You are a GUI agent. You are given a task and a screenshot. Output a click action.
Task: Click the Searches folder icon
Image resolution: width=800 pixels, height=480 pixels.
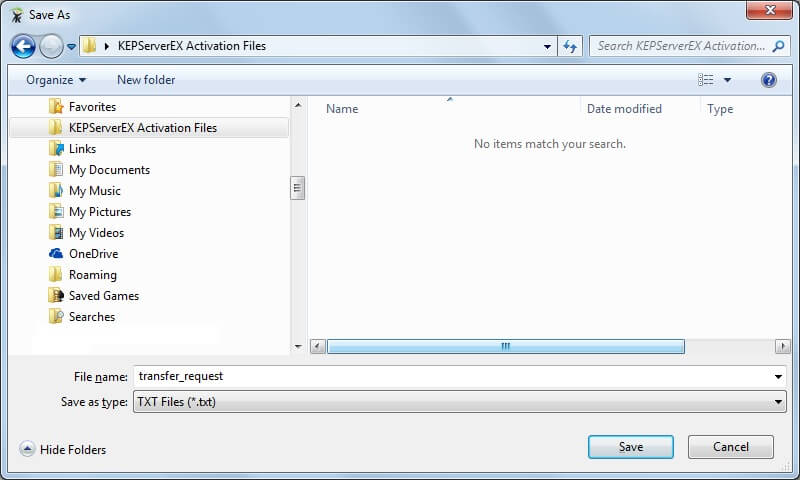56,317
